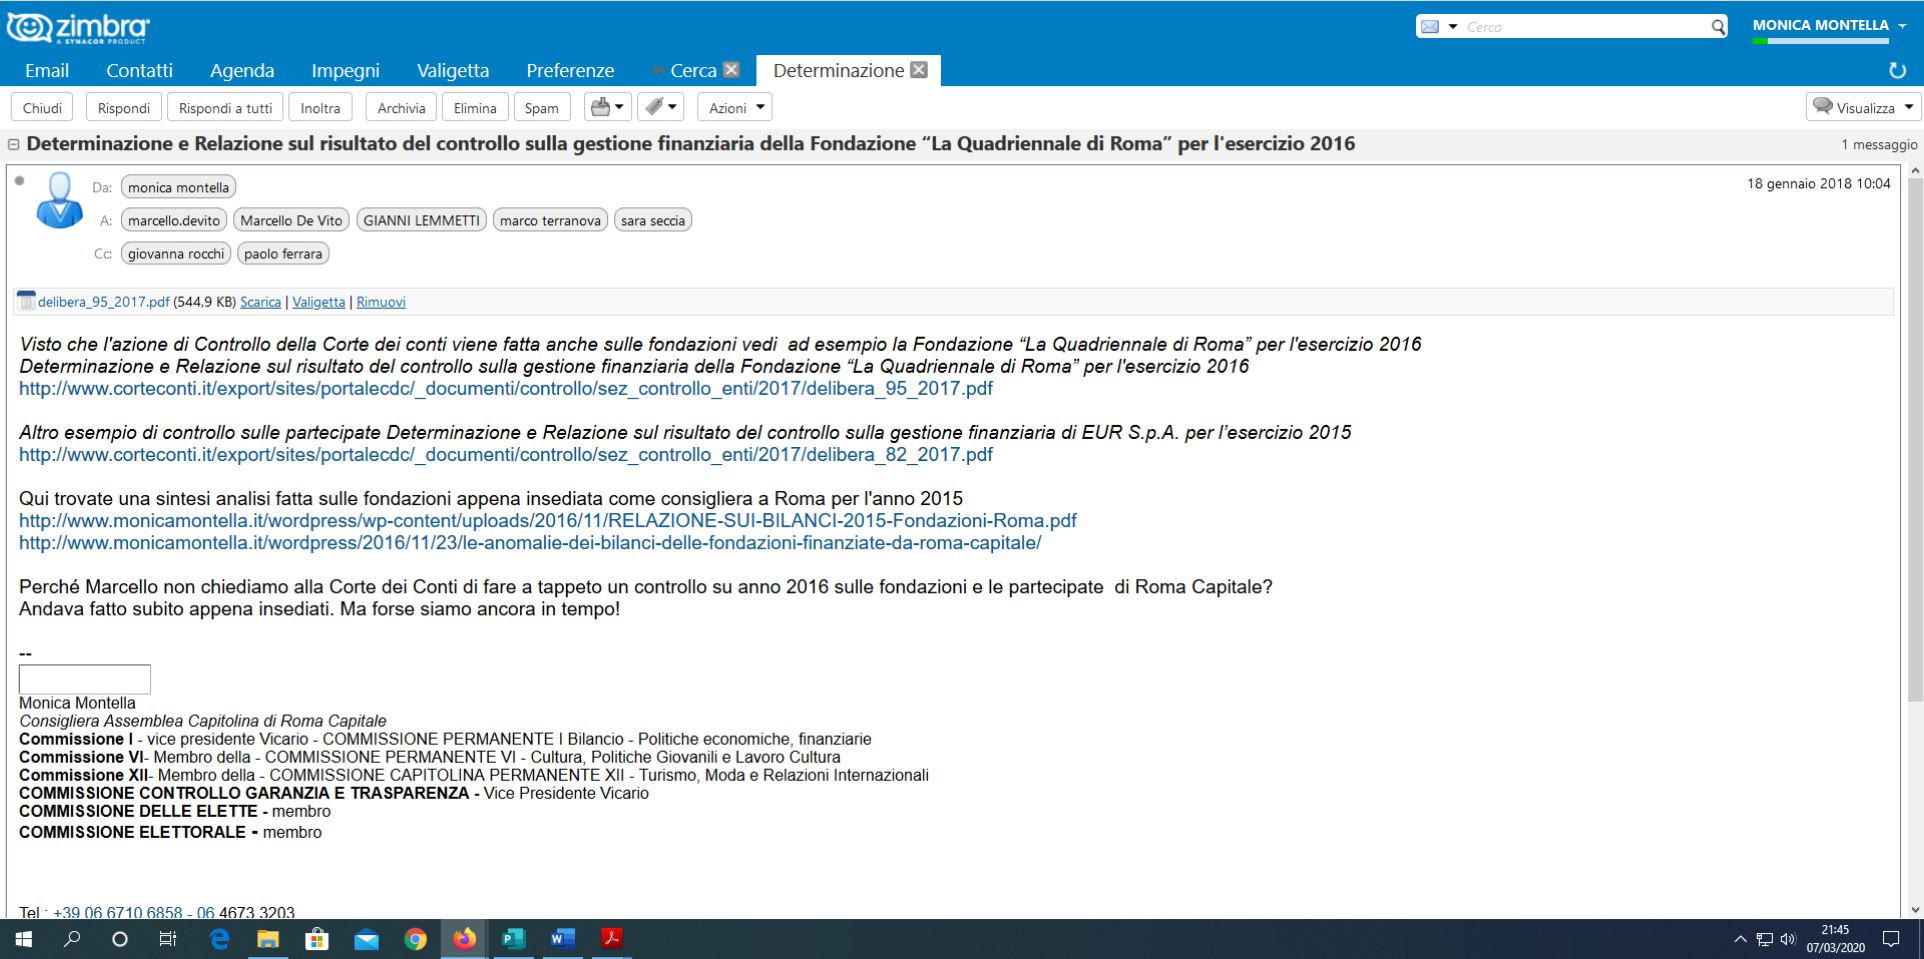Click in the Cerca search field

pyautogui.click(x=1585, y=27)
